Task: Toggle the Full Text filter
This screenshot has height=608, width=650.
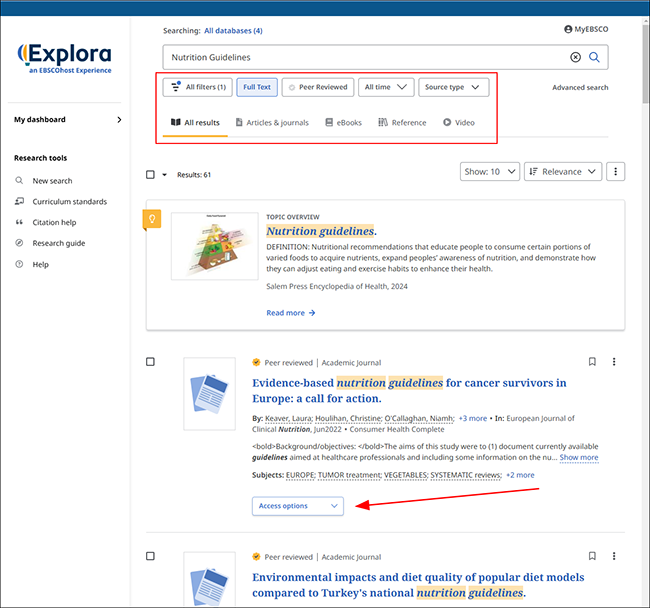Action: 257,87
